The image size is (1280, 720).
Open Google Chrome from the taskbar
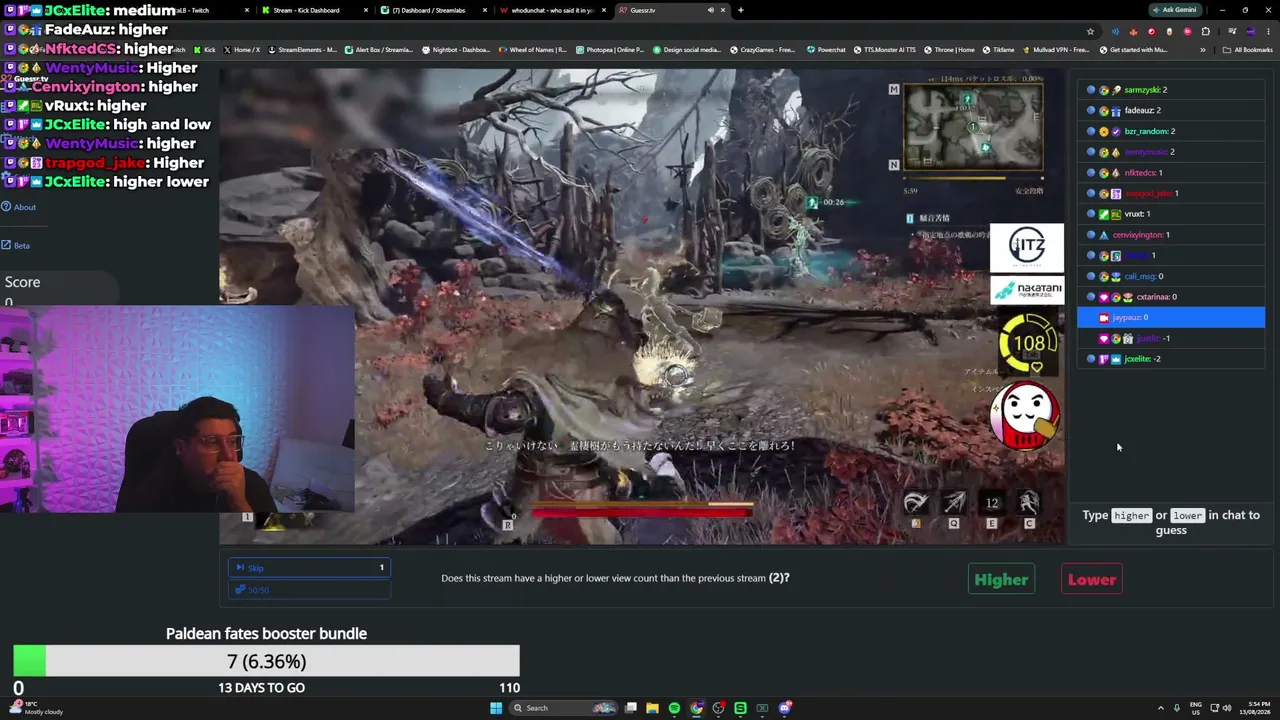(696, 708)
